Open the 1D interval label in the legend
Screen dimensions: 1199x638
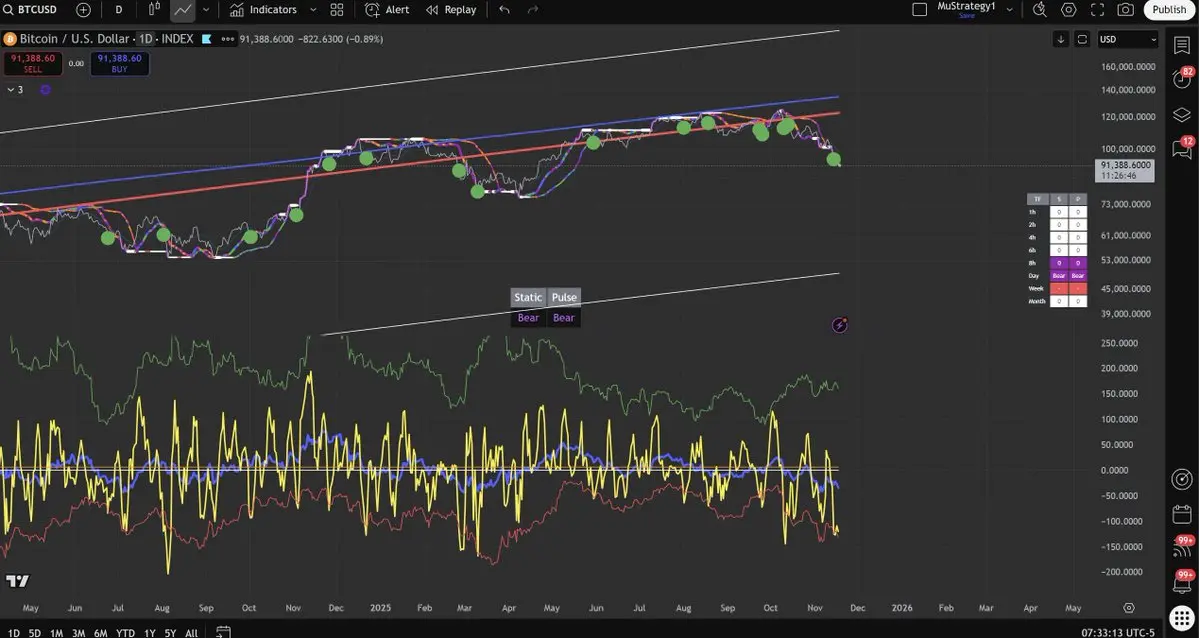[x=145, y=39]
